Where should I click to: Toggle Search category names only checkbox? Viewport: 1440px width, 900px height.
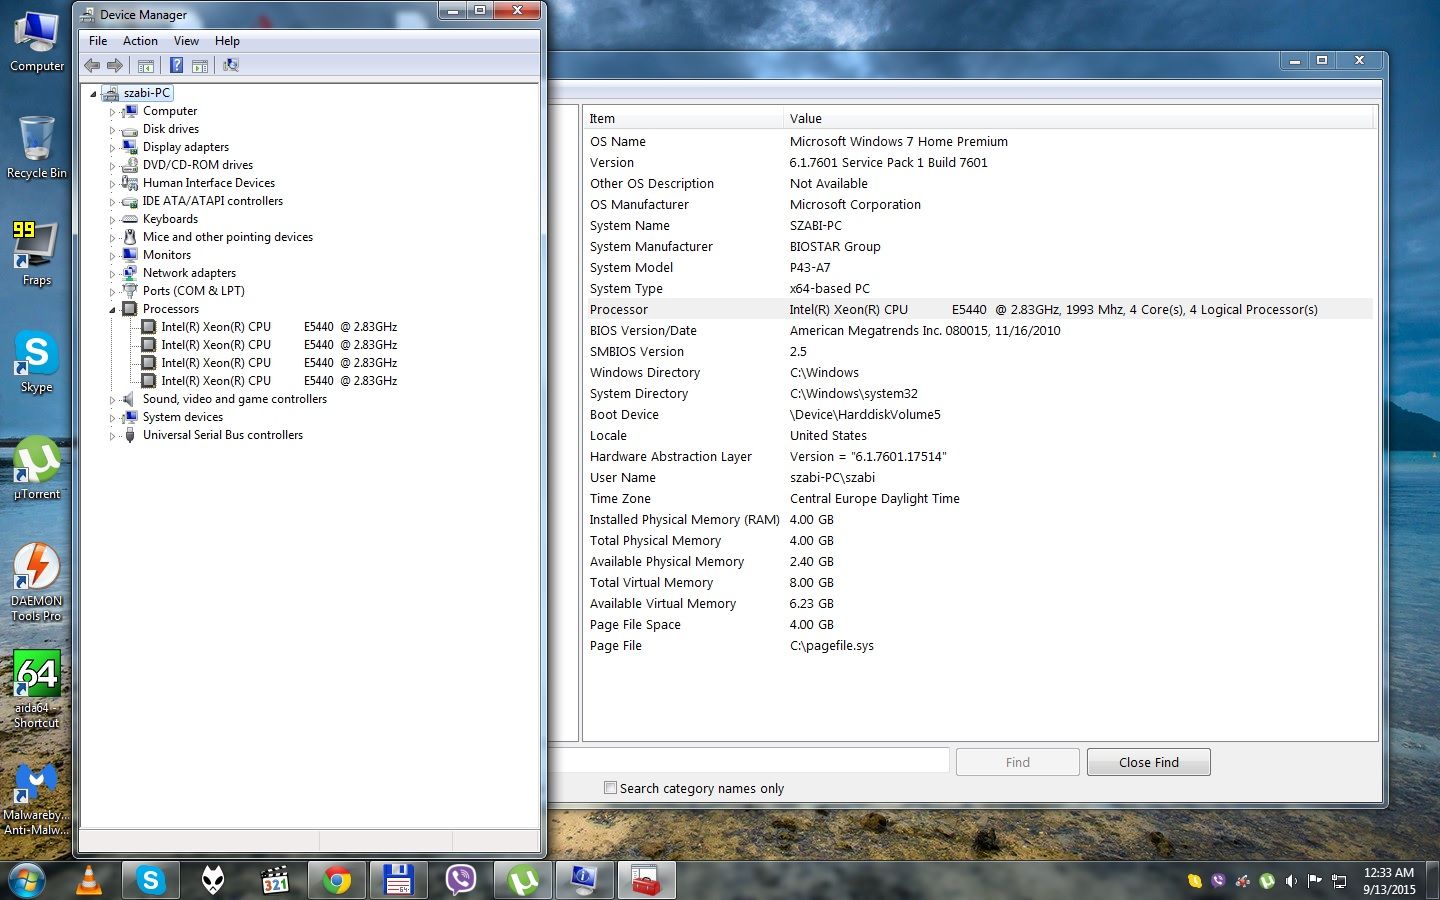[610, 788]
